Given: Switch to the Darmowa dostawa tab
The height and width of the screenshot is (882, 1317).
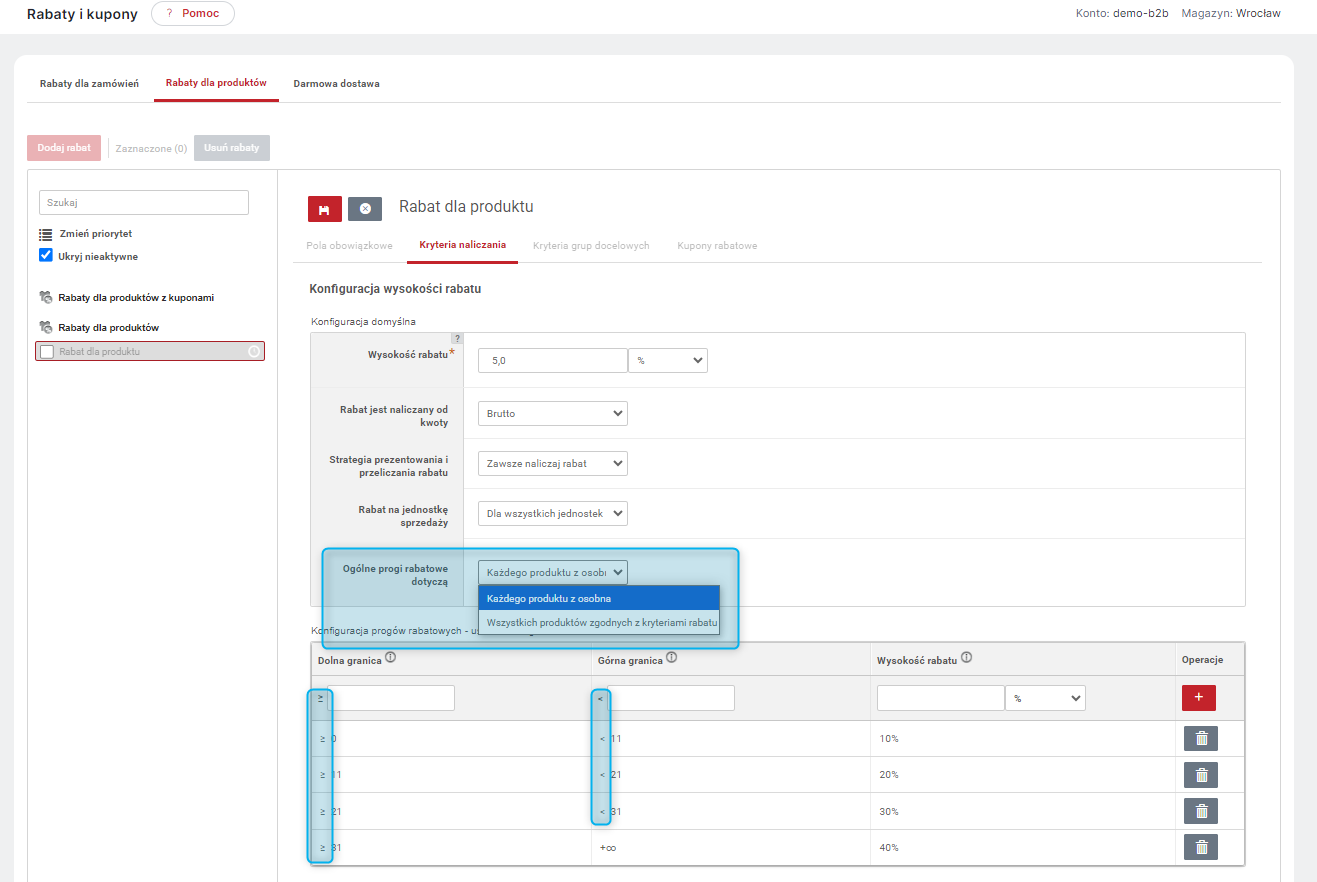Looking at the screenshot, I should 336,84.
